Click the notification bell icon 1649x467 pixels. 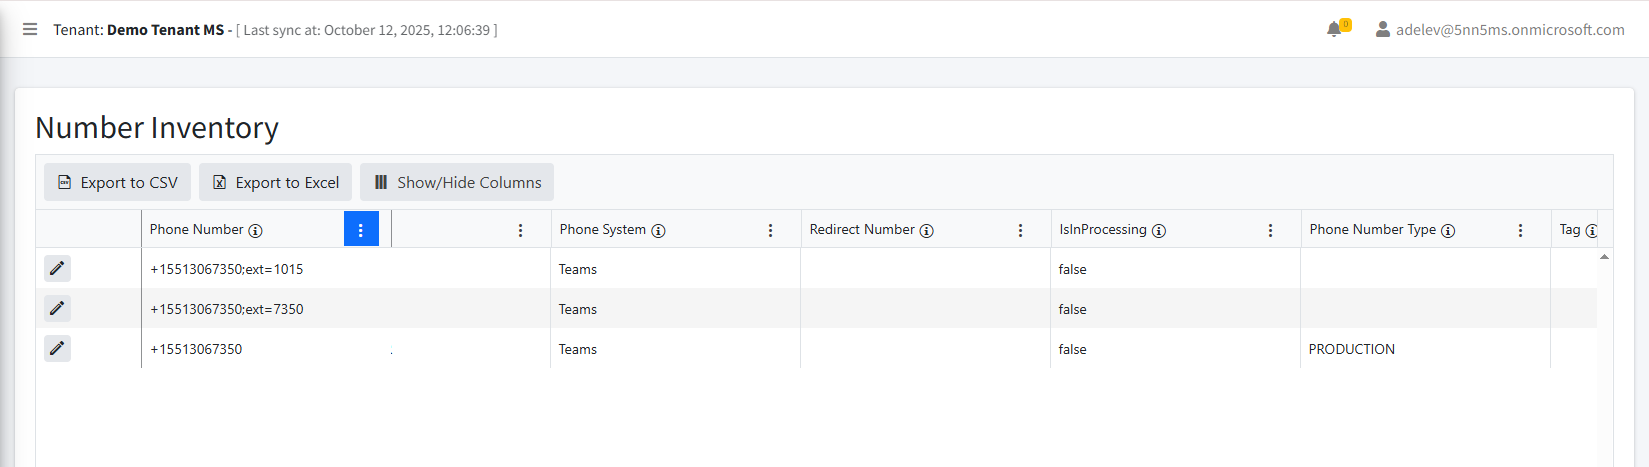click(1334, 30)
